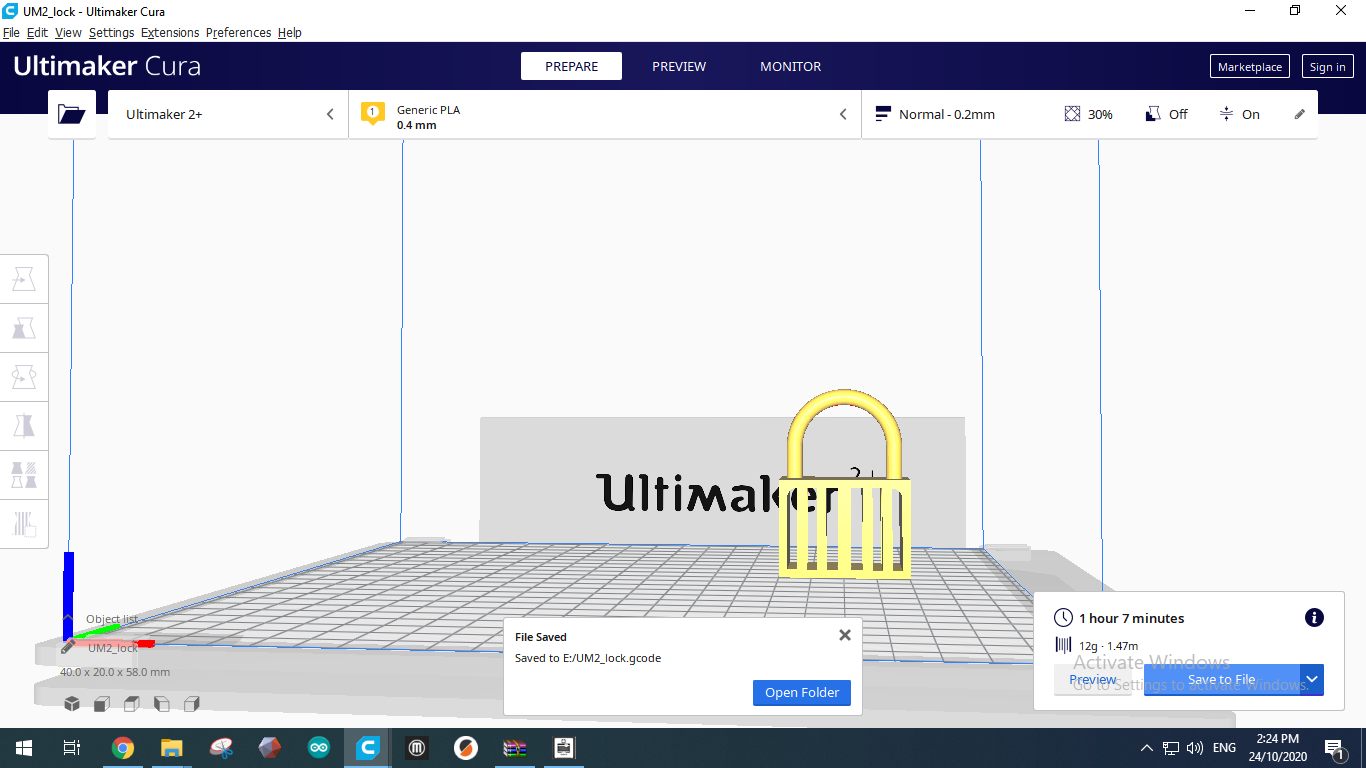Click the clock icon beside print time

point(1063,618)
